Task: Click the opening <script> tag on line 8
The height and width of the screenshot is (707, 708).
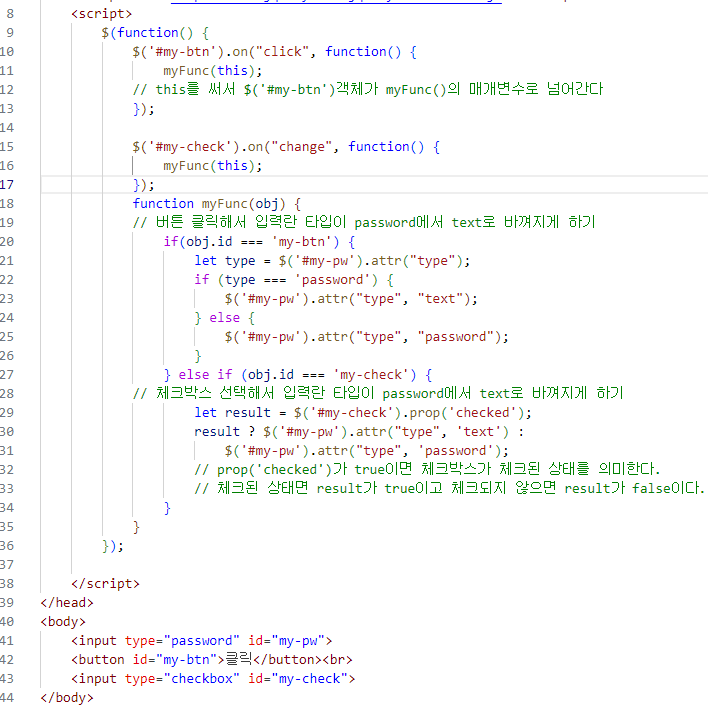Action: coord(102,14)
